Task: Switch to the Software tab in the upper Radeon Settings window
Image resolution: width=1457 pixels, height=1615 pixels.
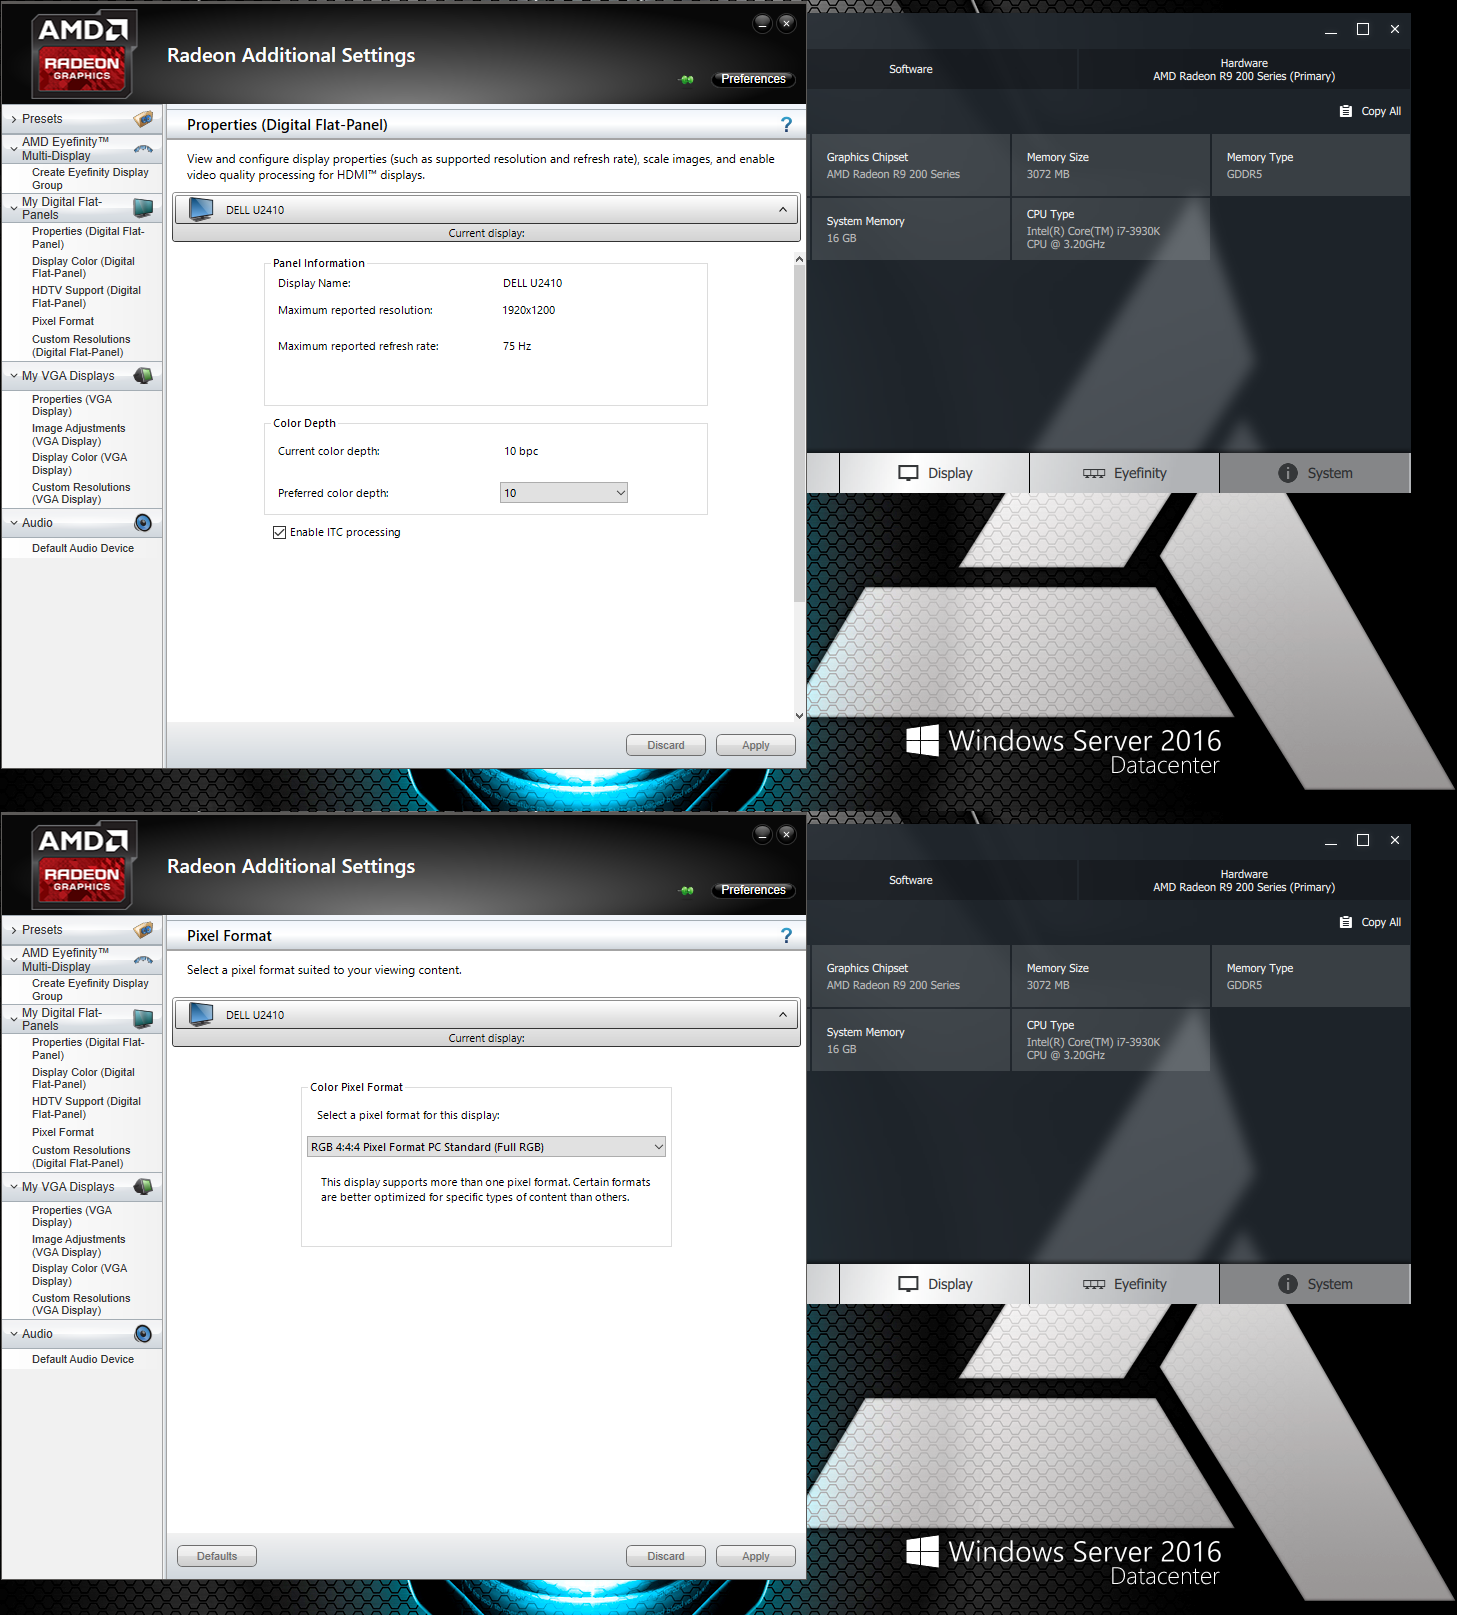Action: (x=911, y=69)
